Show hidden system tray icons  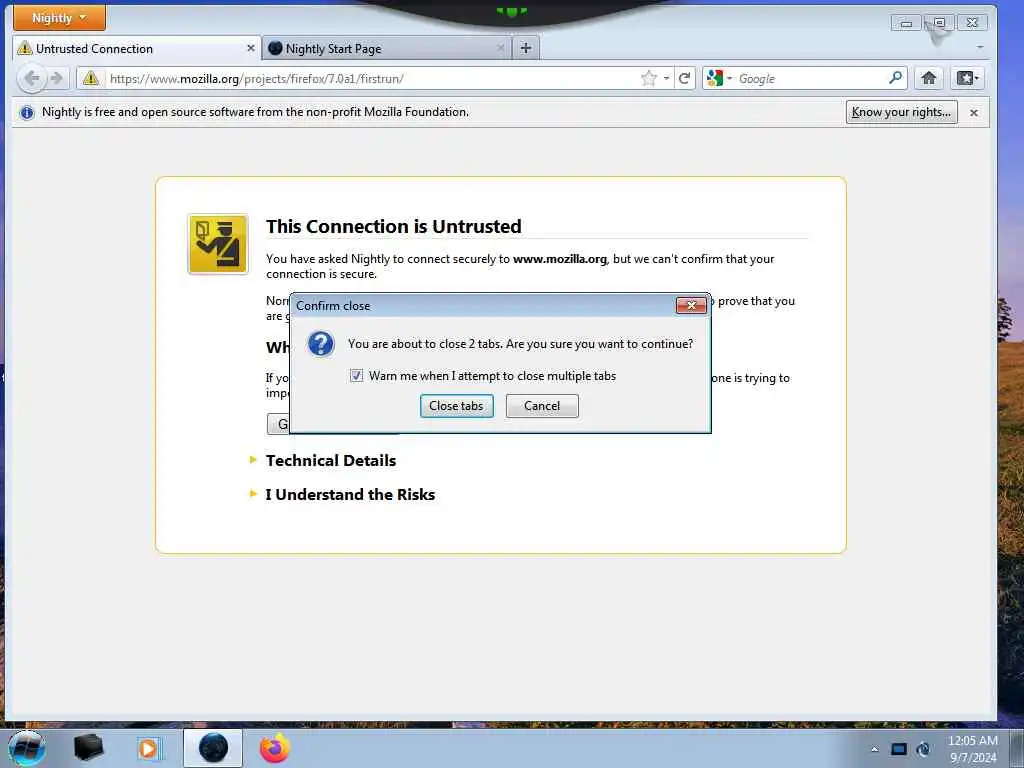[874, 749]
